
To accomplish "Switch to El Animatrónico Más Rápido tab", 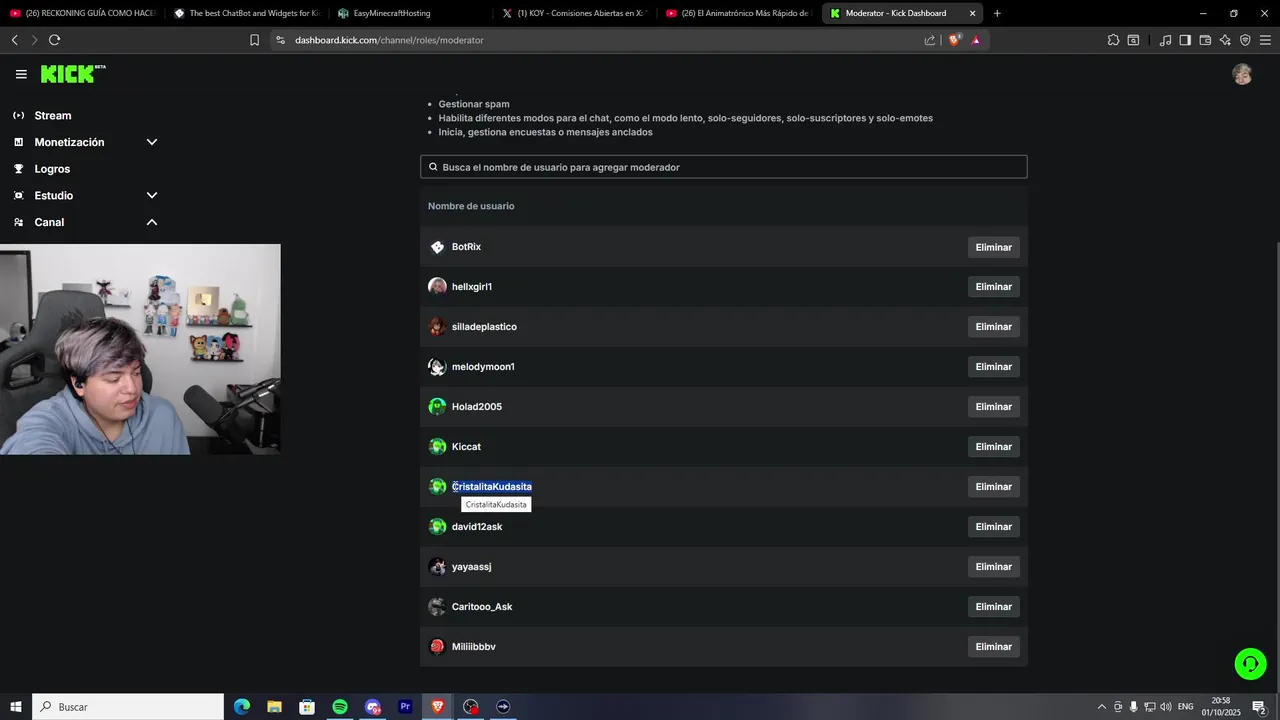I will [738, 13].
